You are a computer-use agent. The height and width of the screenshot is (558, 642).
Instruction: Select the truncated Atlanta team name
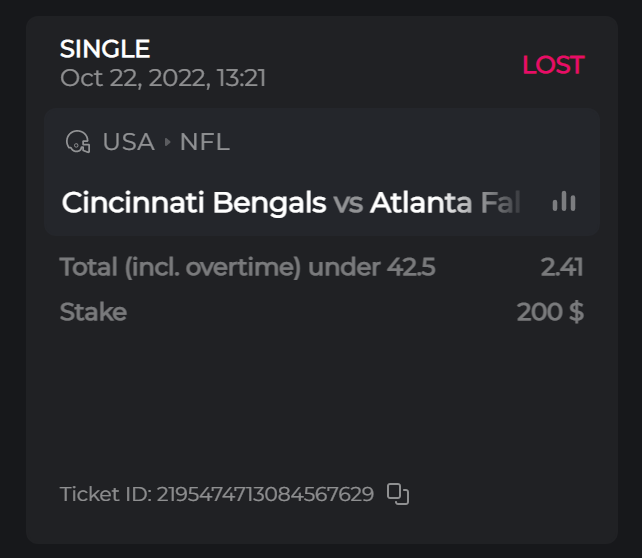445,203
